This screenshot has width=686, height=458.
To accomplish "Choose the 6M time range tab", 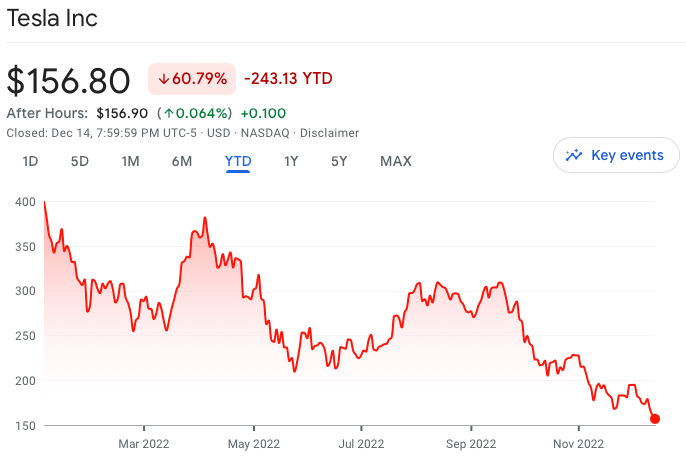I will pos(181,161).
